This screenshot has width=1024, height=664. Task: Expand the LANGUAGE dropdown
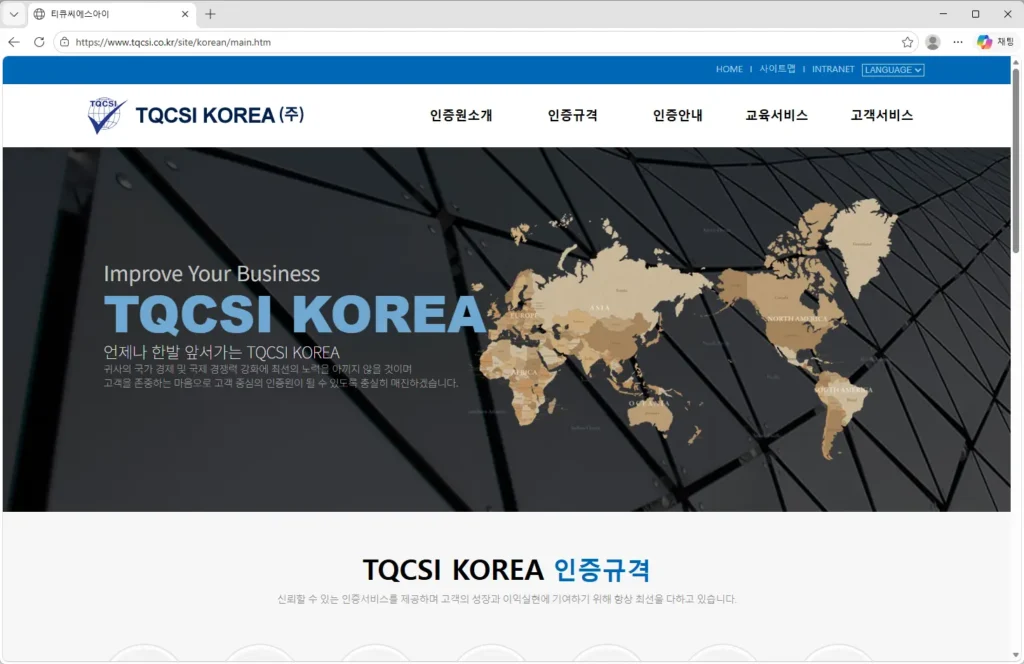[x=892, y=70]
